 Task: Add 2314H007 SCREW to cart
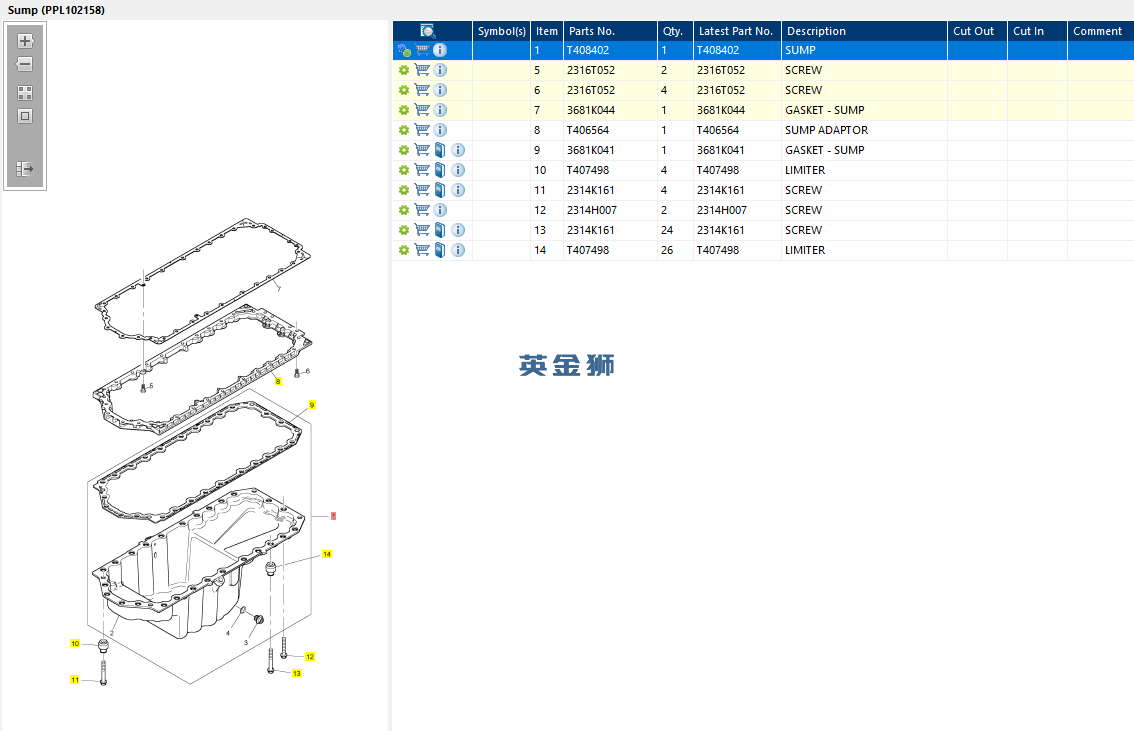point(422,210)
